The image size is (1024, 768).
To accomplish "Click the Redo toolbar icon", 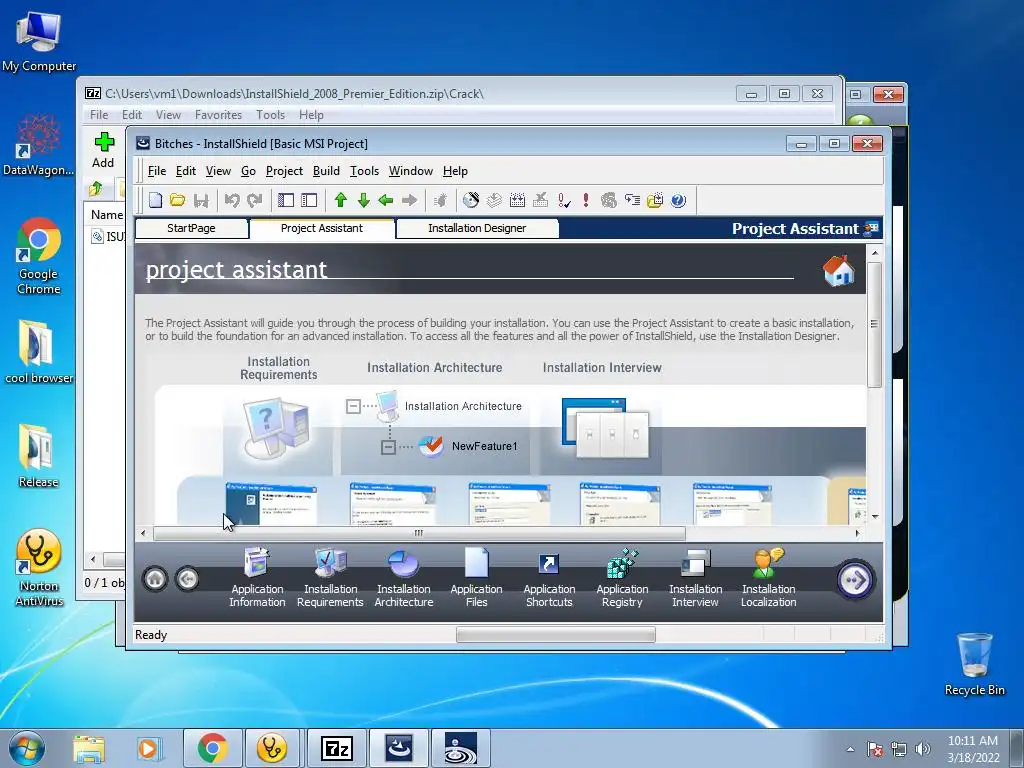I will coord(255,200).
